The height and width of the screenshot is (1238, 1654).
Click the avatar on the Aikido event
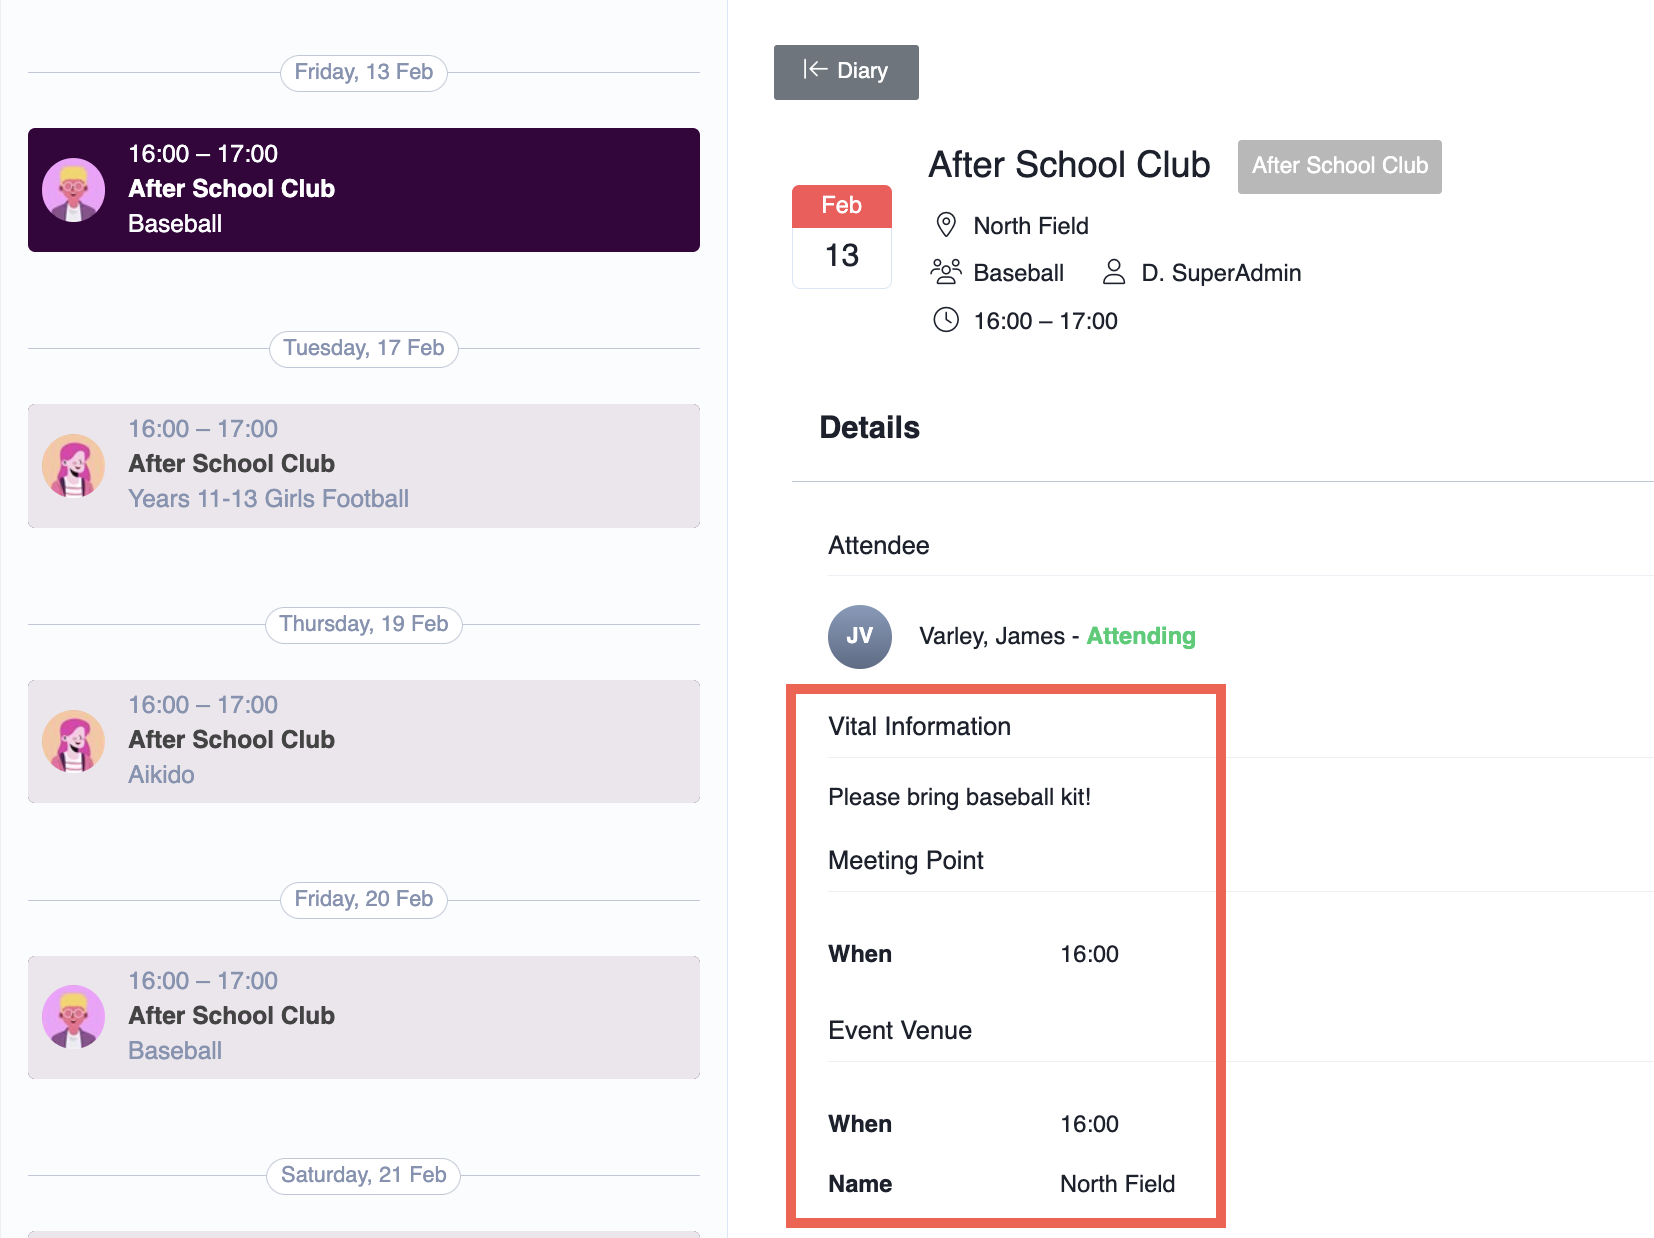point(73,741)
